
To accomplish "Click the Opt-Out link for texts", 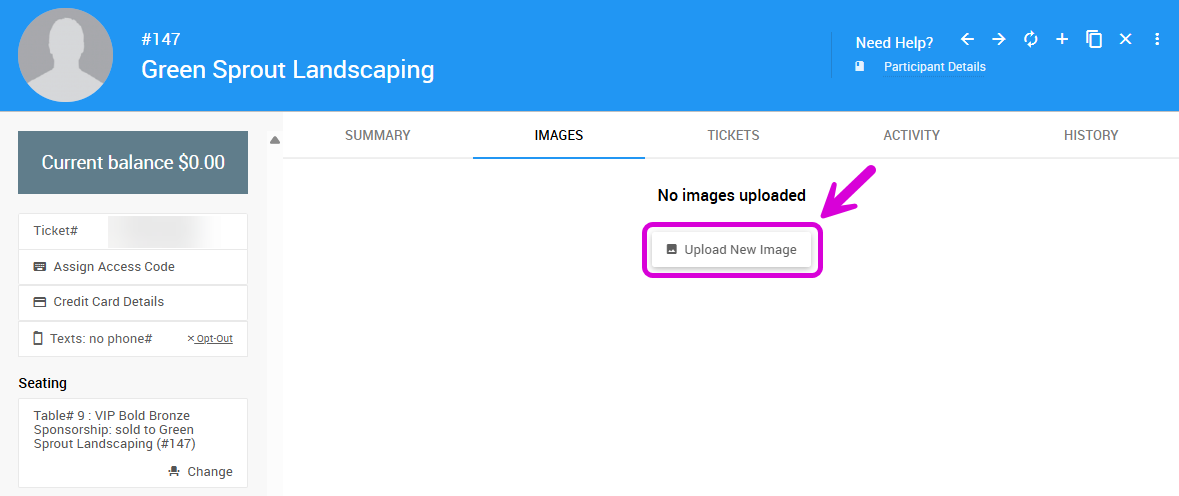I will point(213,339).
